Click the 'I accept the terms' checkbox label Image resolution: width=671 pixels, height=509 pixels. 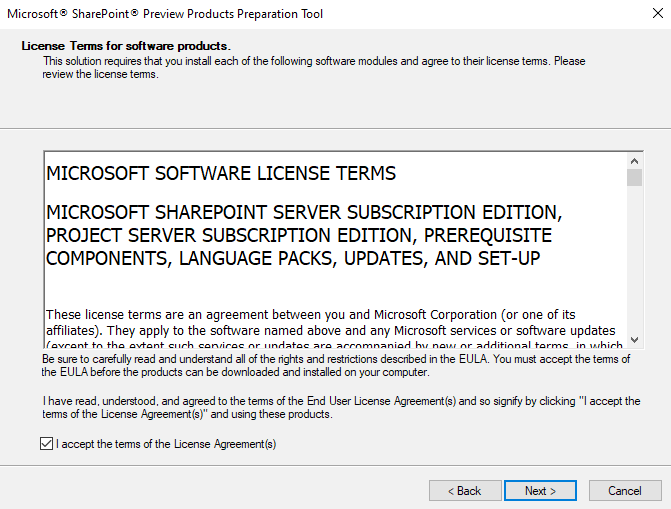tap(166, 444)
